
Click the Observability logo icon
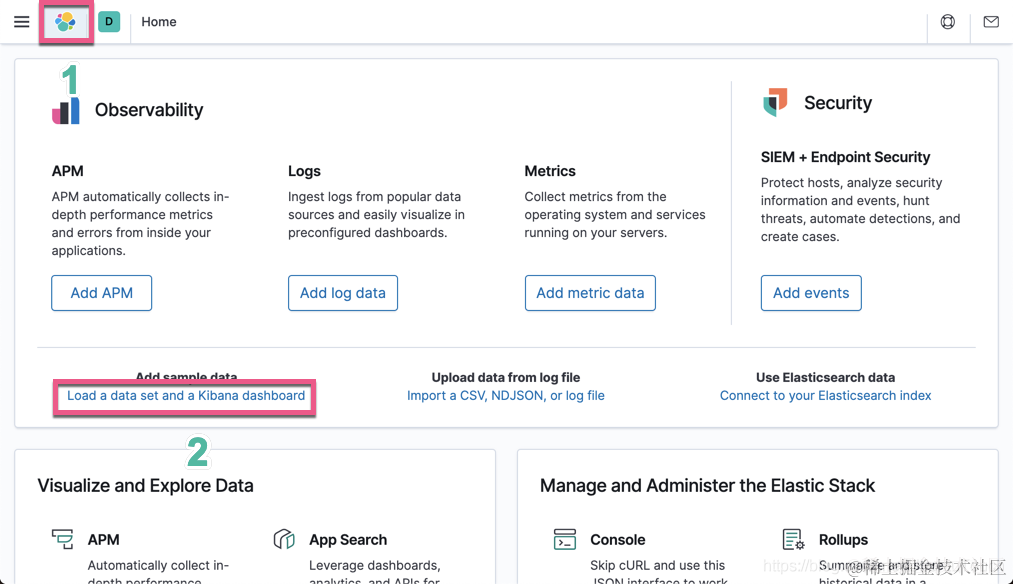pyautogui.click(x=66, y=110)
